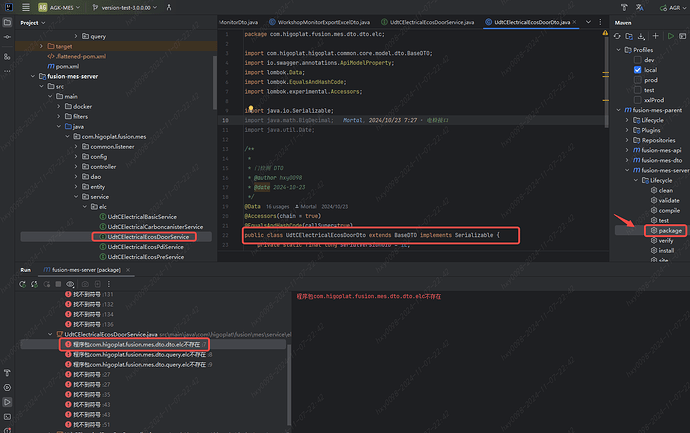Execute Maven goal console icon

683,36
